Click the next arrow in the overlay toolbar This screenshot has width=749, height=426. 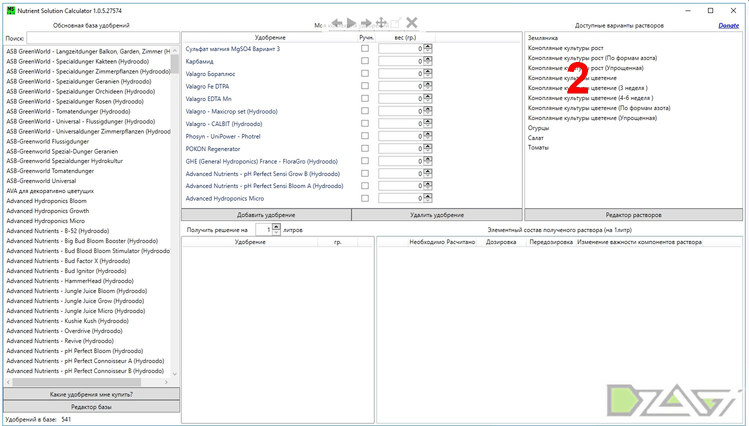click(366, 22)
